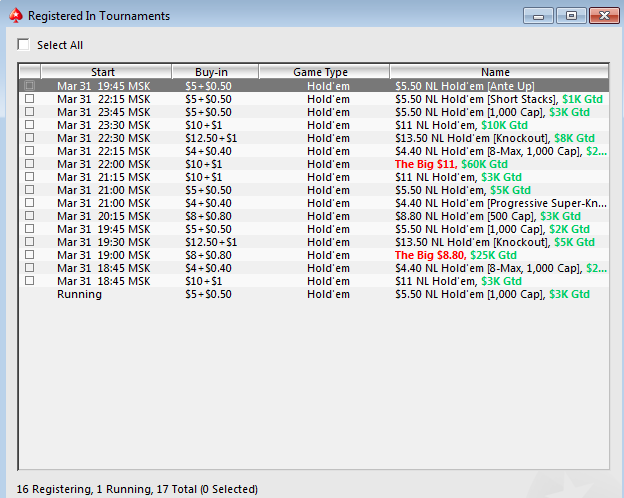Tick the checkbox for the Progressive Super-Kn... row

click(x=29, y=203)
